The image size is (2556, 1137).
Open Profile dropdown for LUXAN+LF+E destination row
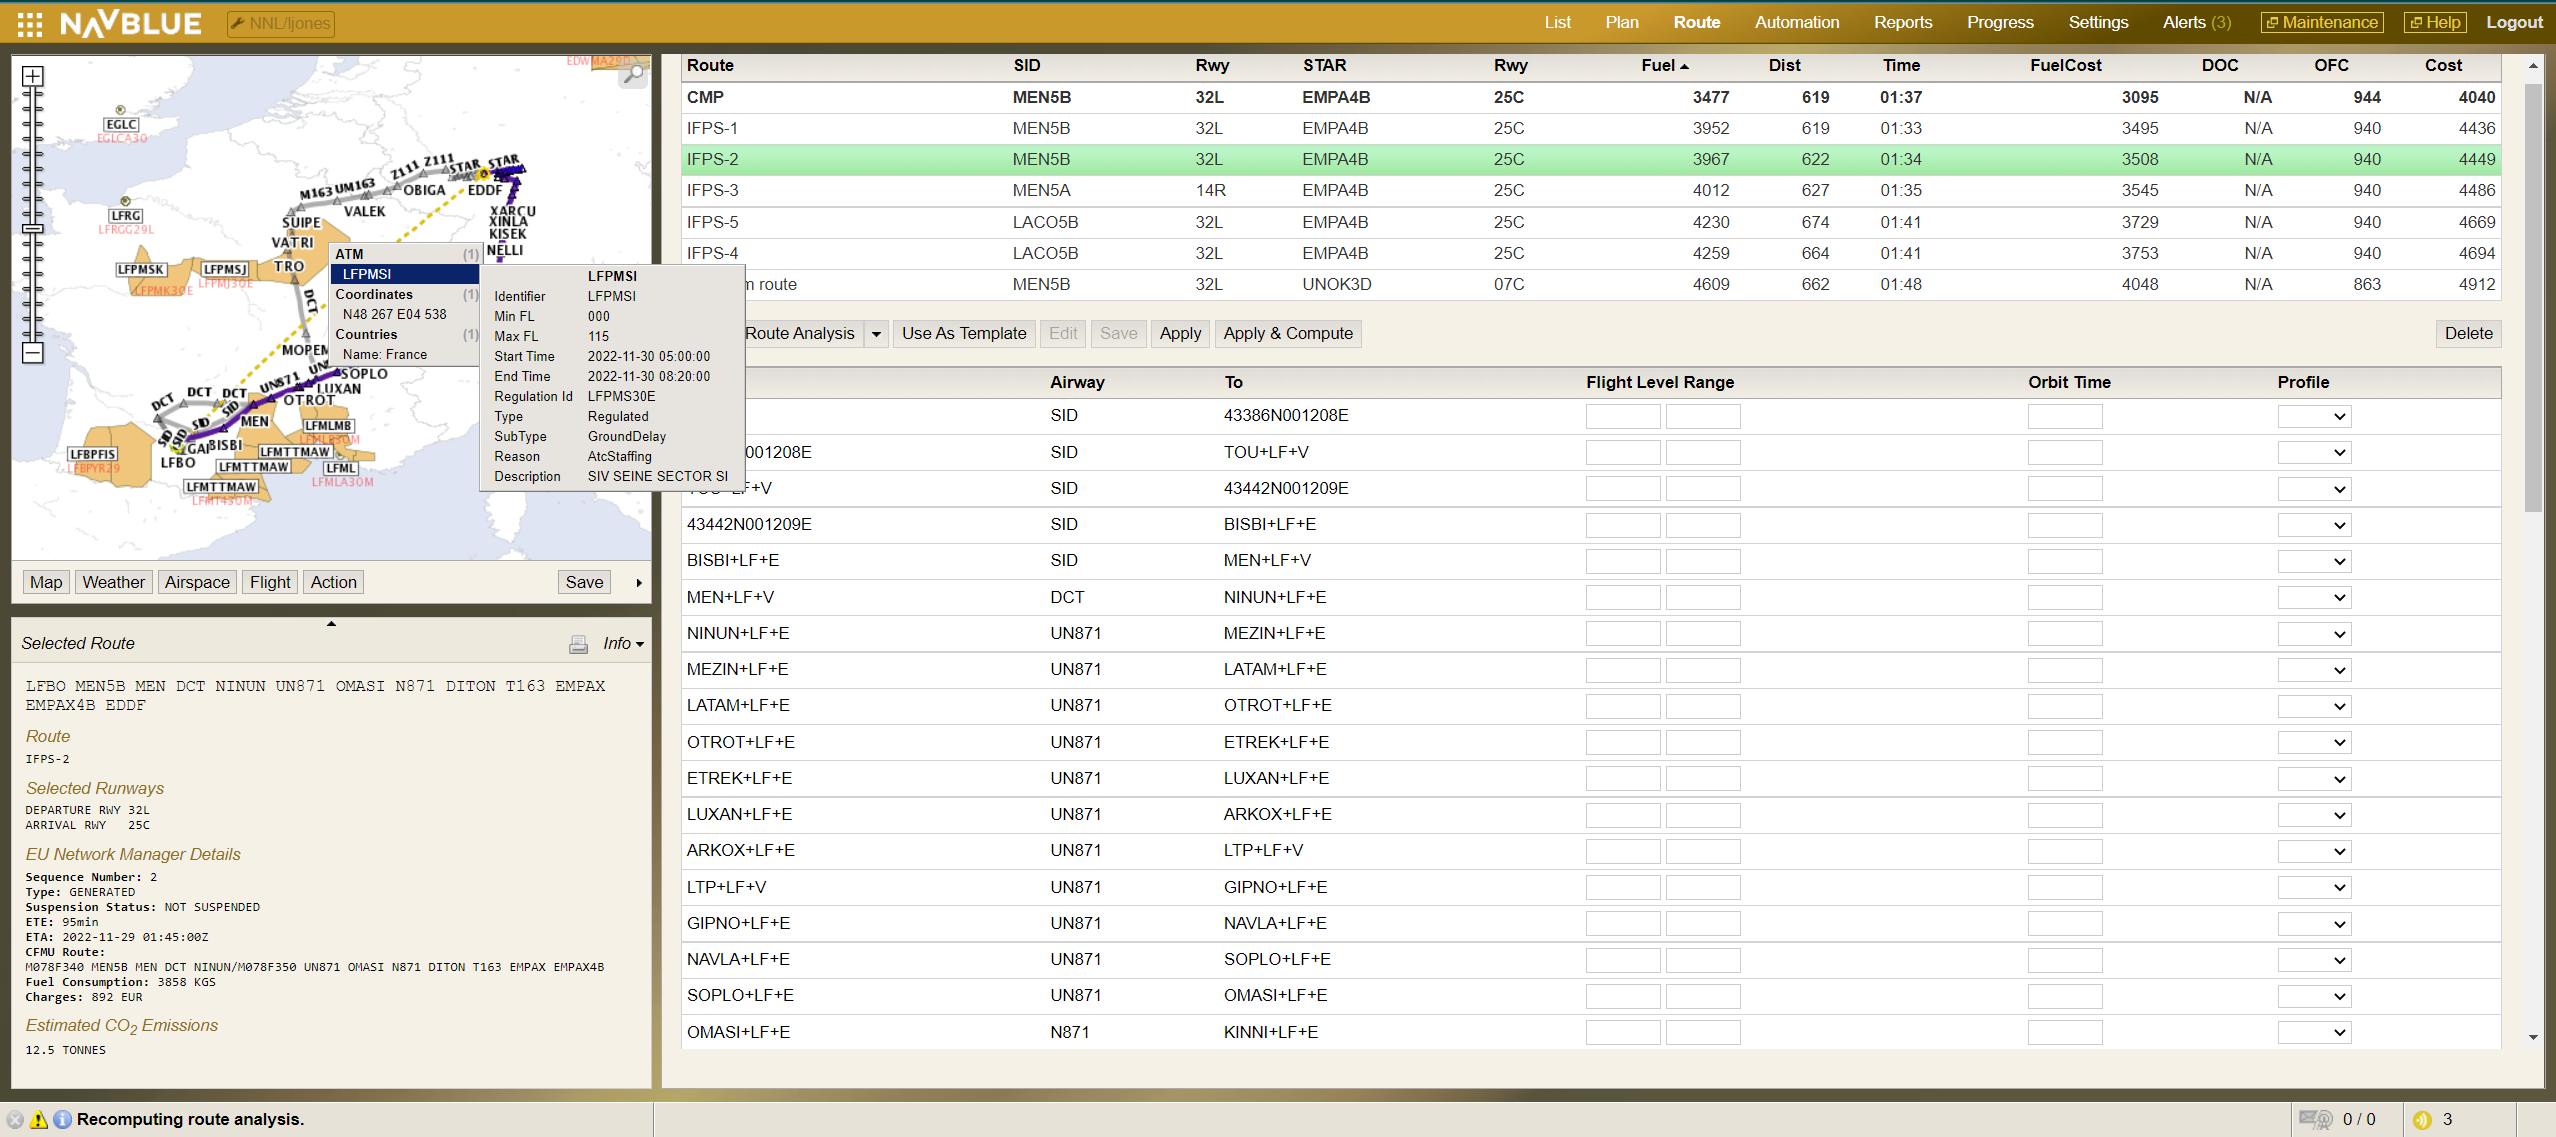pyautogui.click(x=2314, y=779)
